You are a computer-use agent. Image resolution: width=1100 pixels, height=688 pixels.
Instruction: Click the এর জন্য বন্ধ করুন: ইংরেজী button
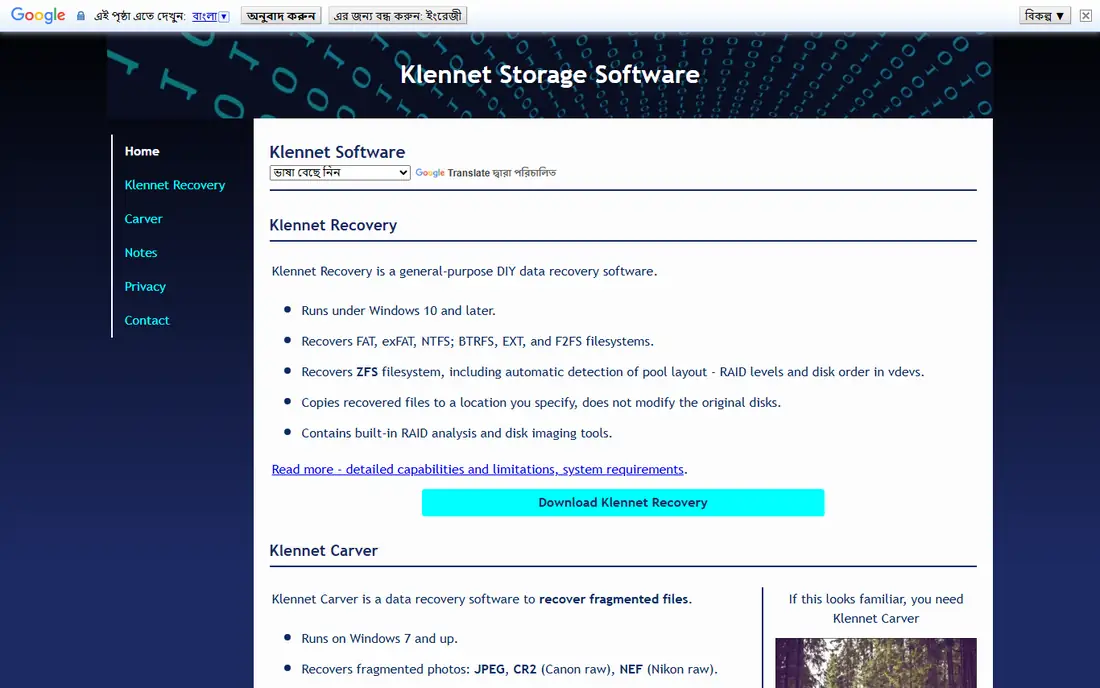(x=397, y=15)
